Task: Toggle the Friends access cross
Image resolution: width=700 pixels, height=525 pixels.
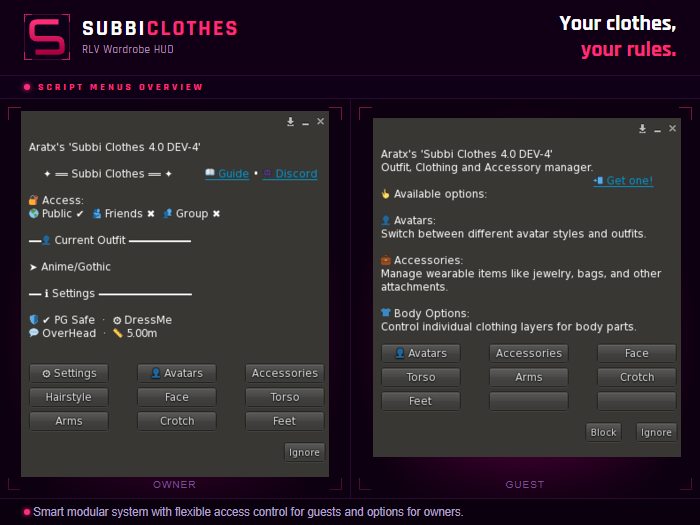Action: [x=151, y=214]
